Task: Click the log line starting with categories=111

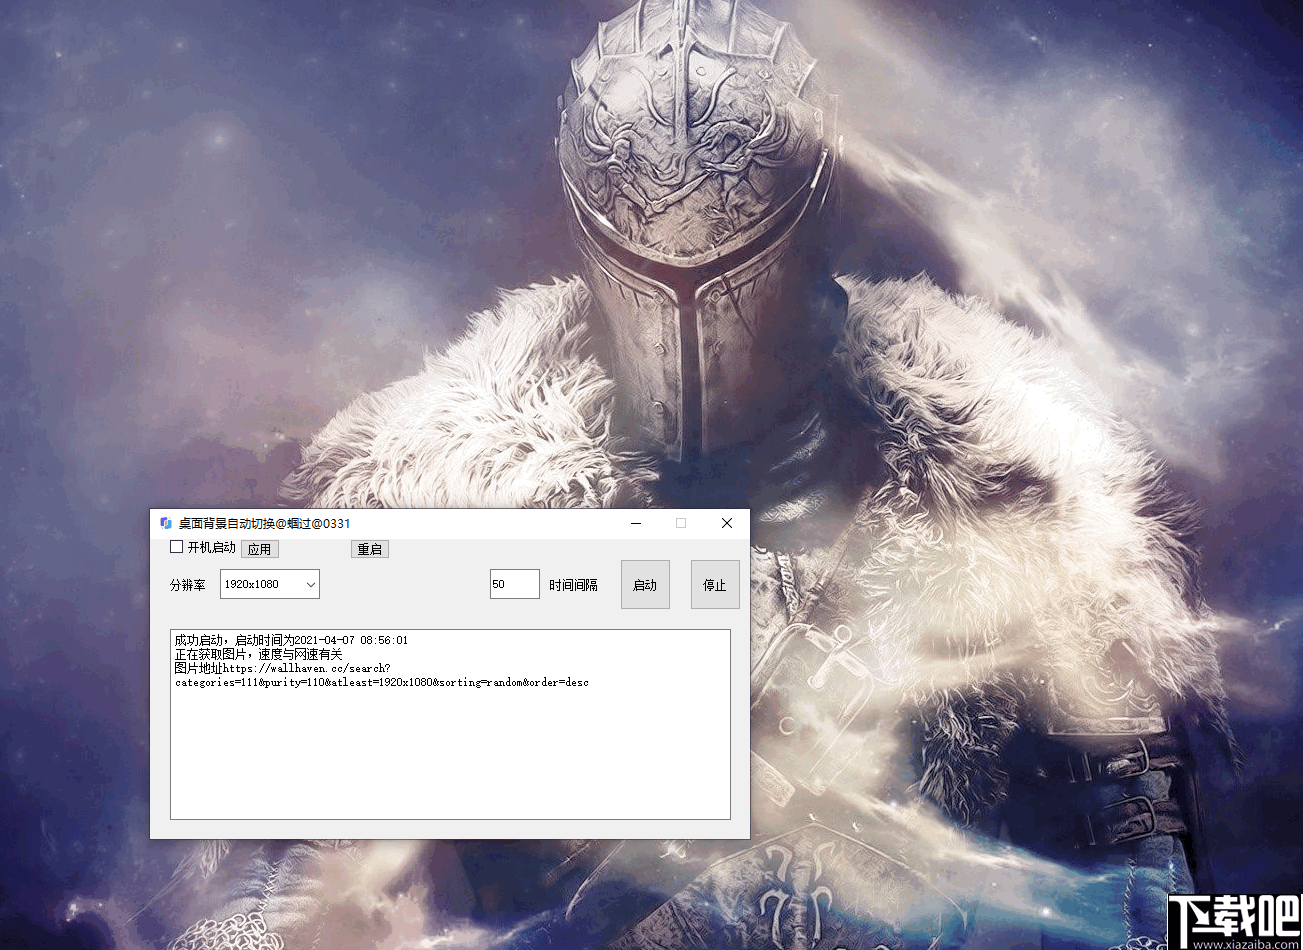Action: (382, 682)
